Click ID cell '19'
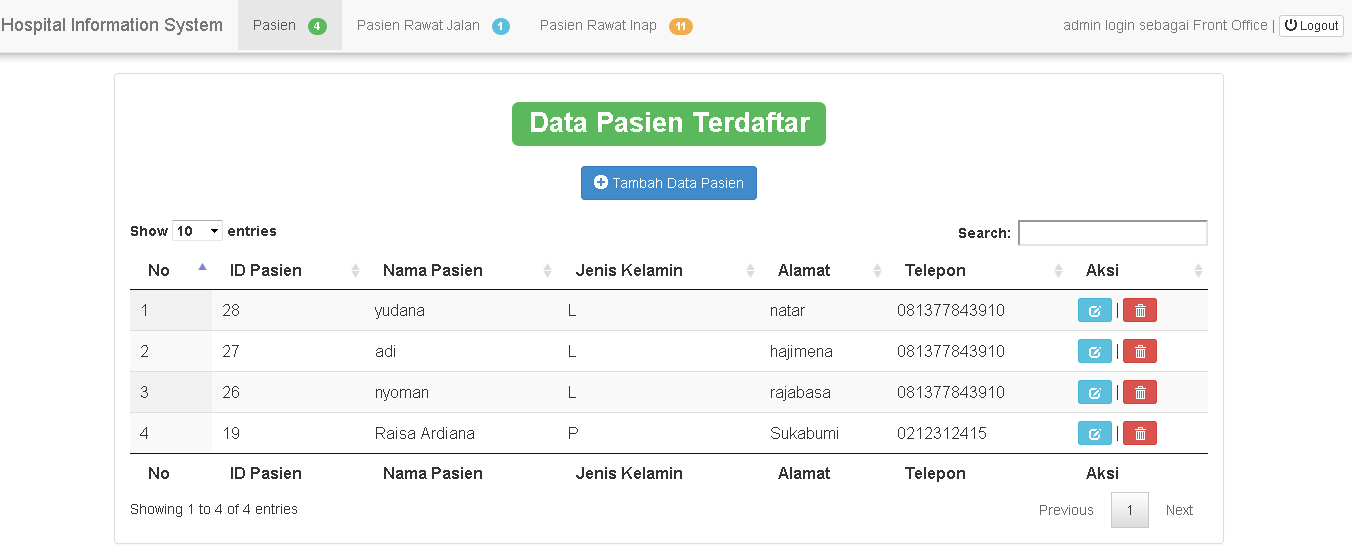 231,433
